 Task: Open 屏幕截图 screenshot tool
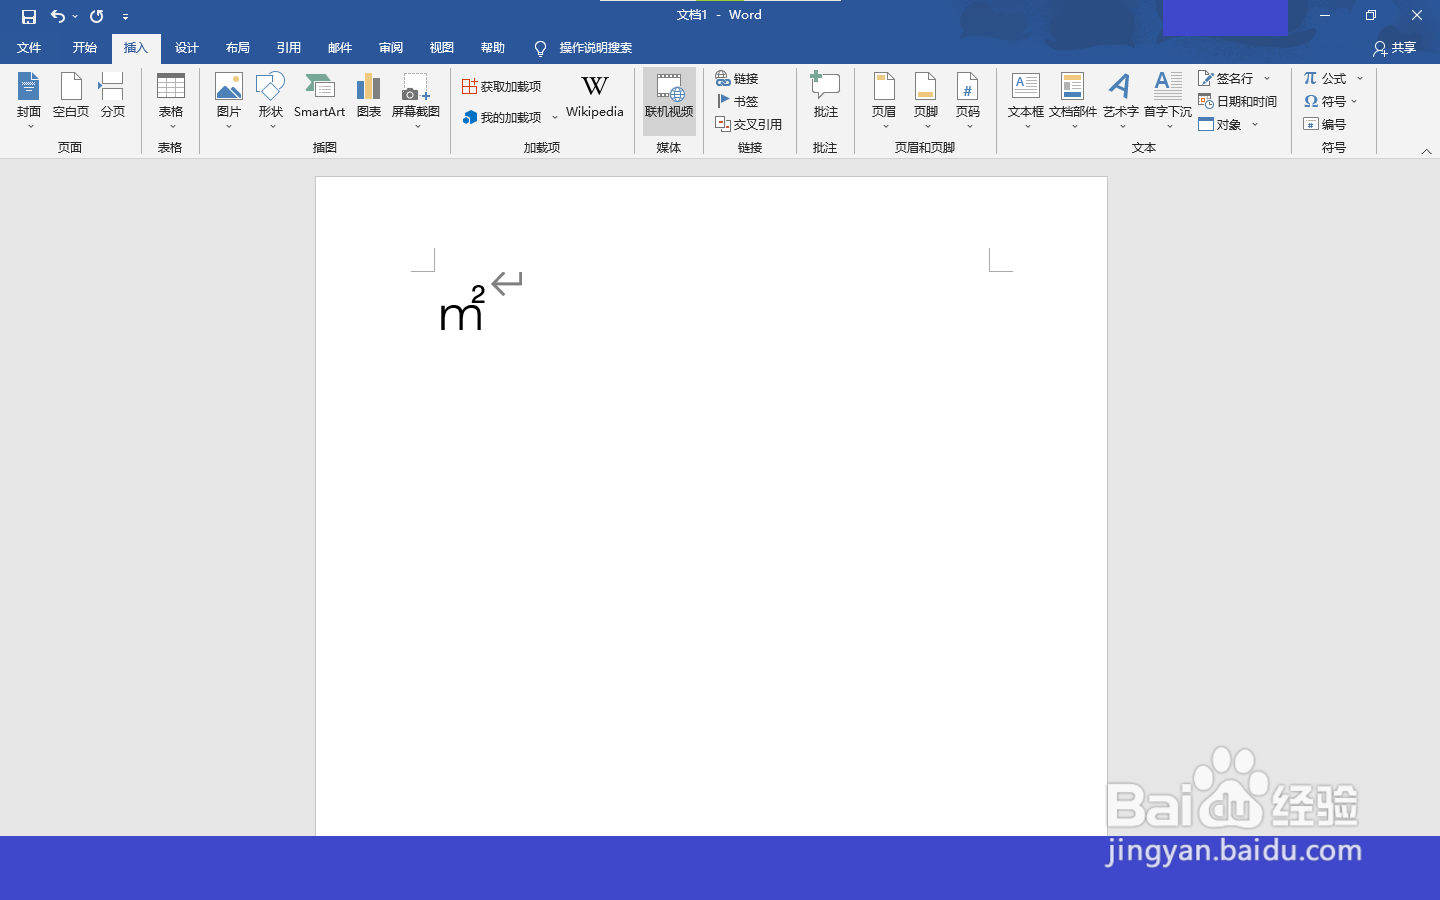coord(416,100)
